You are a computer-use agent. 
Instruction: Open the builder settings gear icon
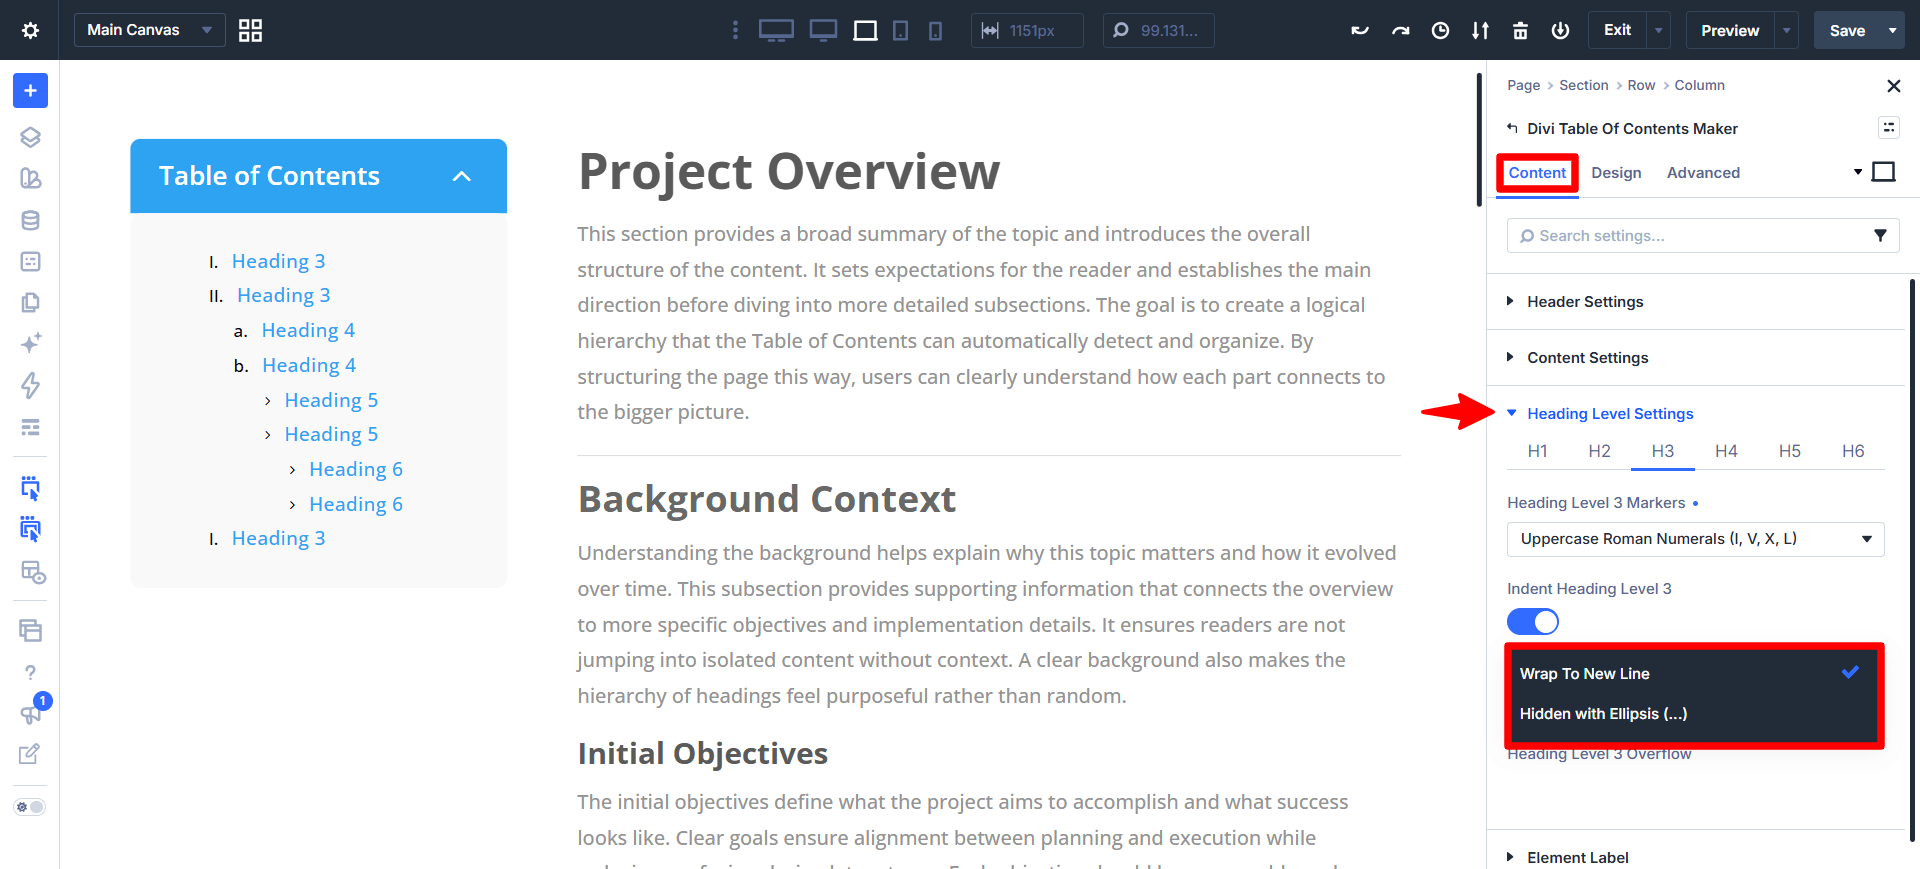(30, 30)
